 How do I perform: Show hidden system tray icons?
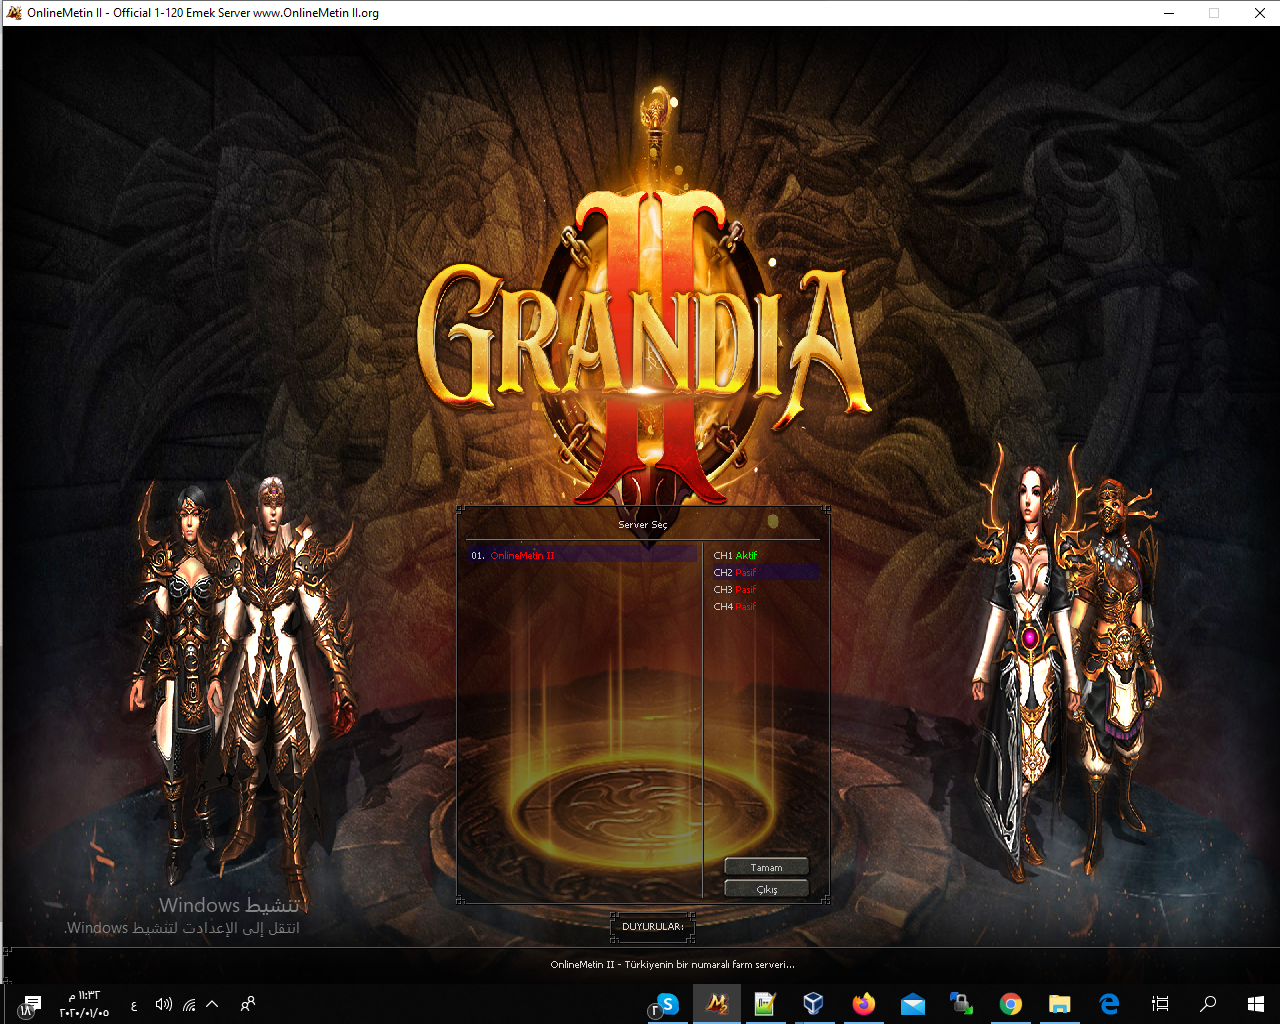tap(212, 1004)
